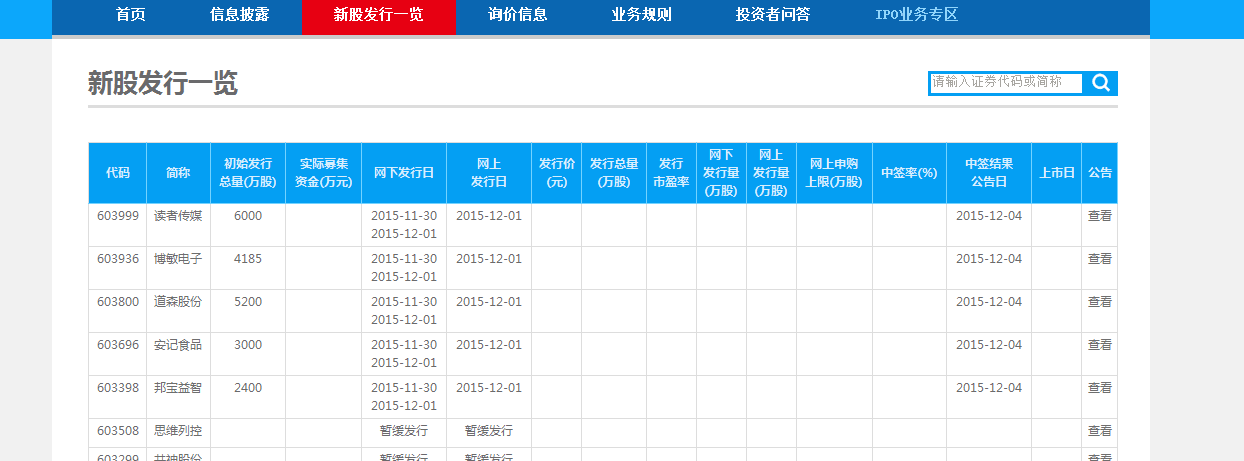Click the 网下发行日 column header

tap(404, 173)
